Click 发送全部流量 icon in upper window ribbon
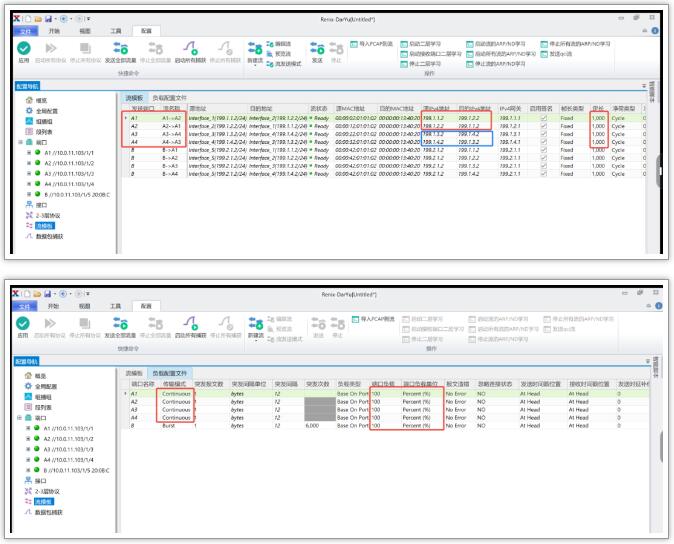 click(121, 50)
